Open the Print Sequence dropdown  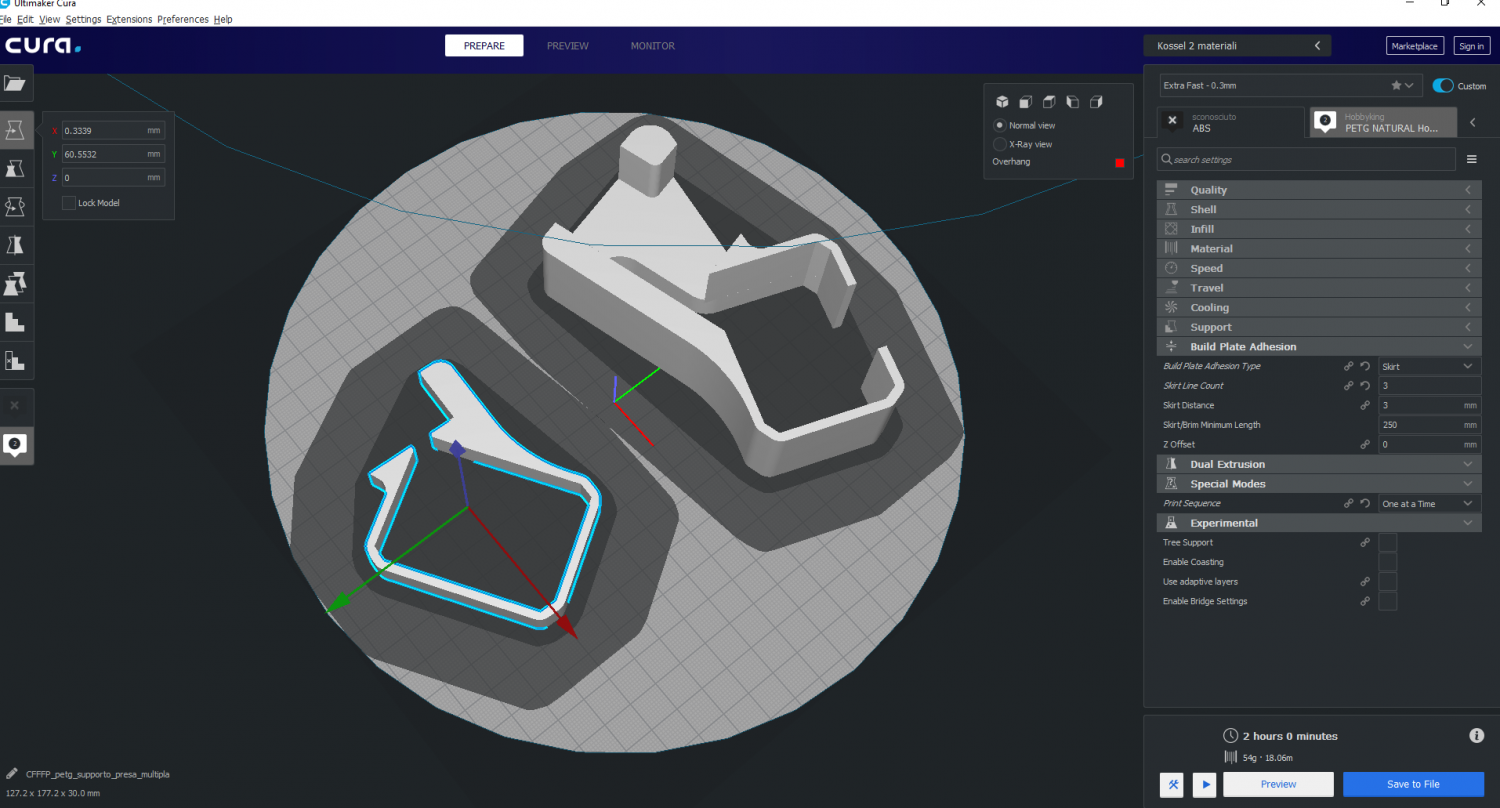click(x=1427, y=504)
